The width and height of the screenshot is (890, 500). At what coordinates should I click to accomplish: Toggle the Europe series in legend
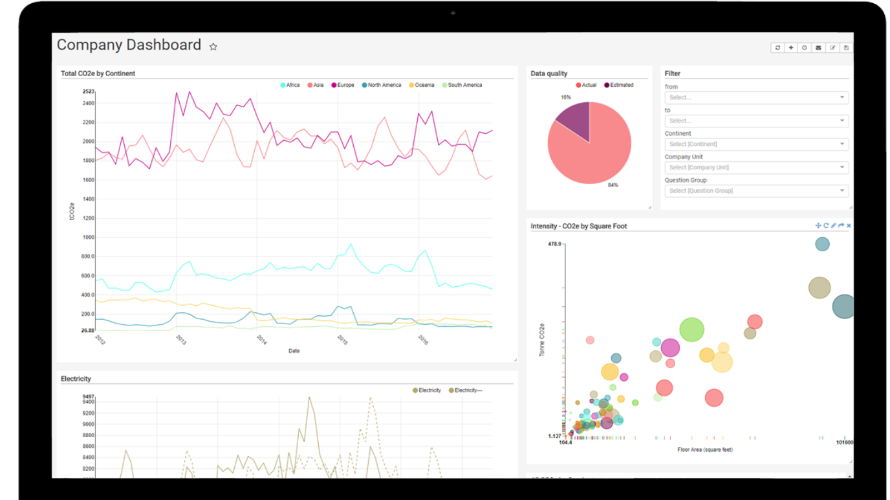343,85
